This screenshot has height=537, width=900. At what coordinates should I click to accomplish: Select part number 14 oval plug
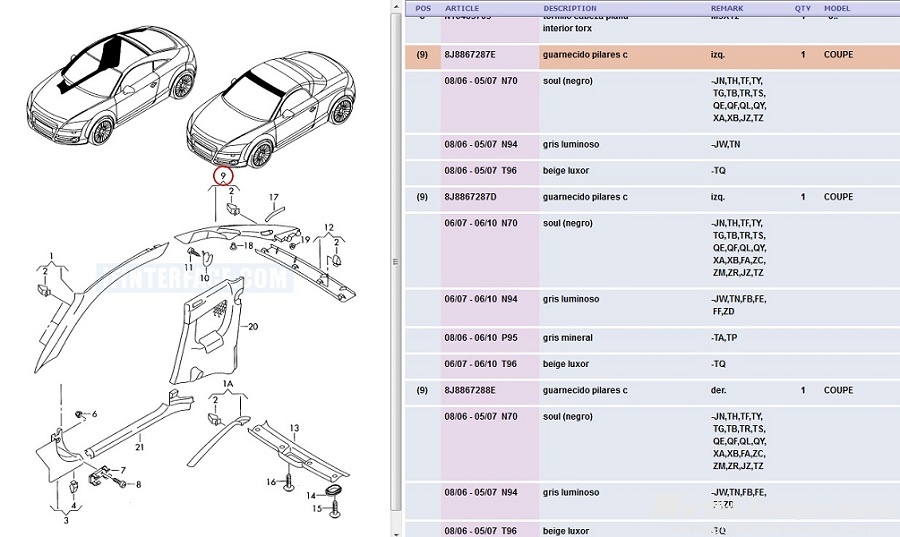(x=335, y=492)
